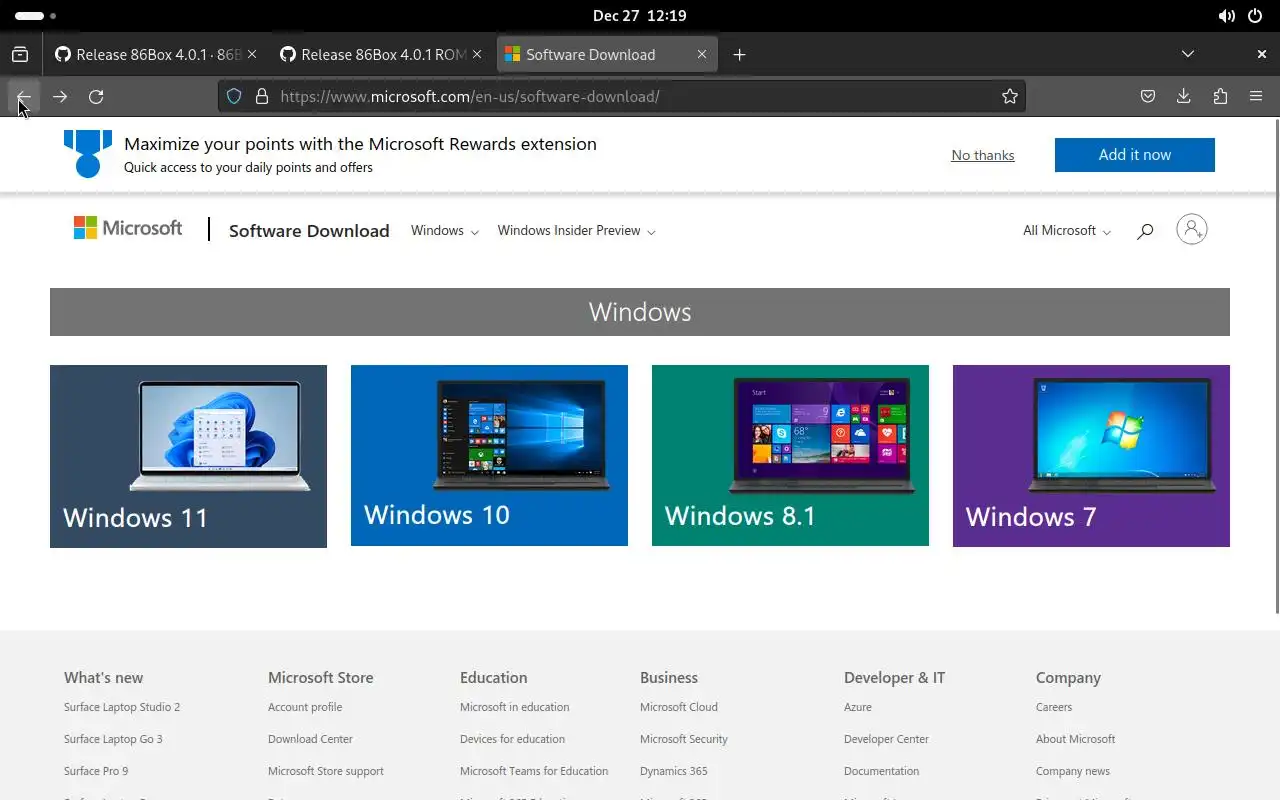Expand the All Microsoft menu
This screenshot has width=1280, height=800.
coord(1067,231)
